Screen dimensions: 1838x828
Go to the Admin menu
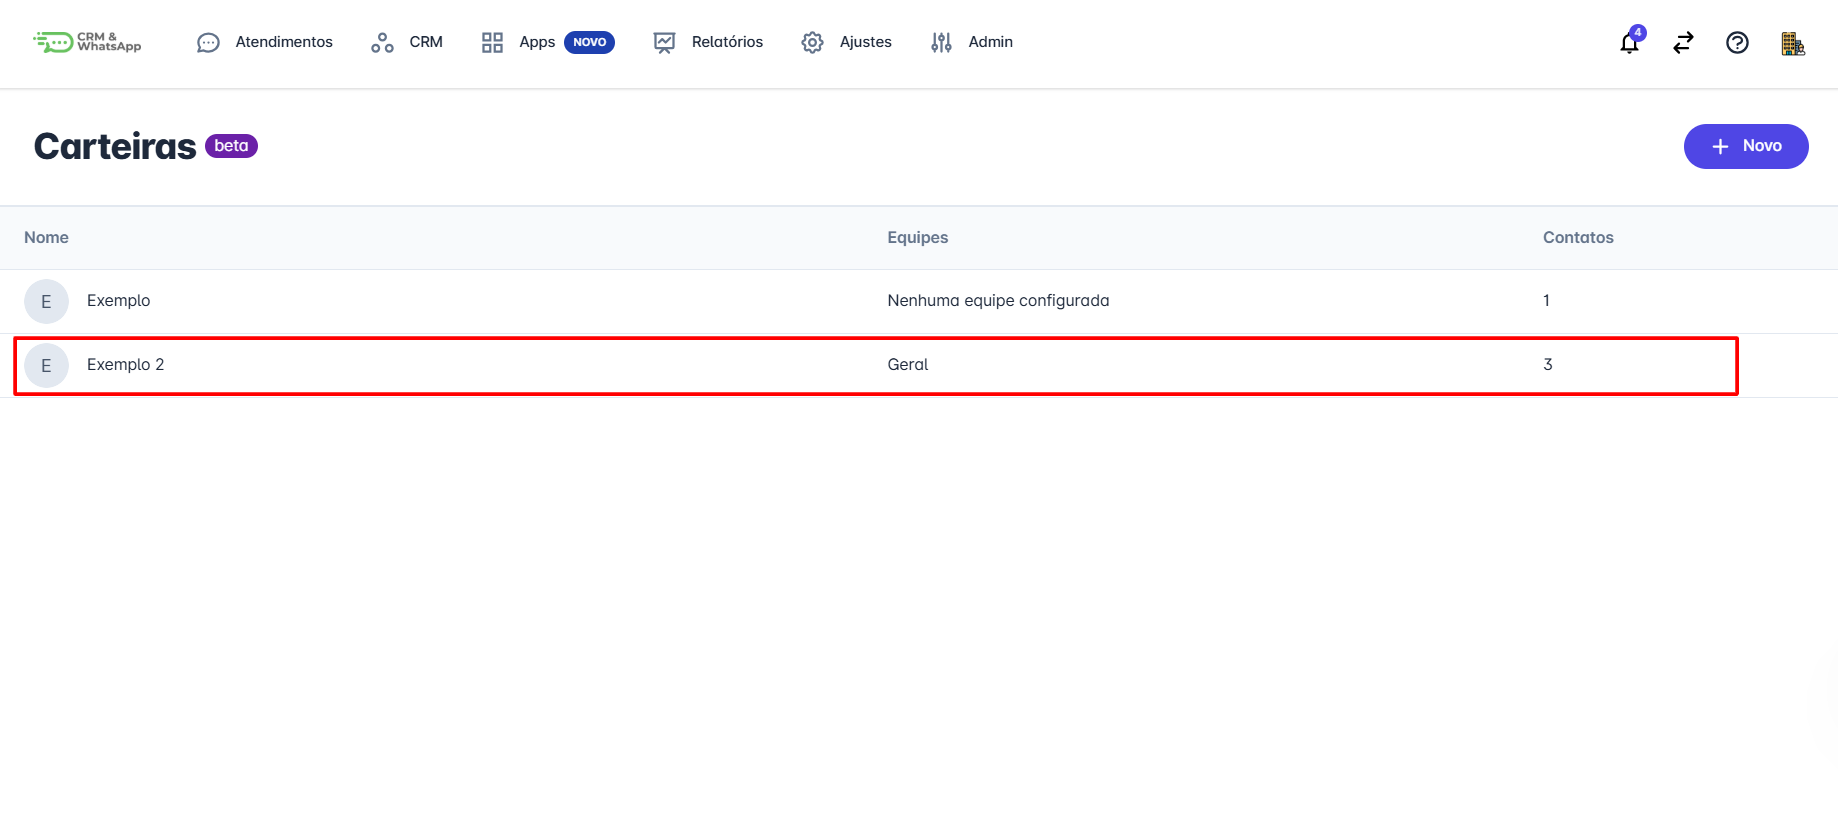pos(990,42)
